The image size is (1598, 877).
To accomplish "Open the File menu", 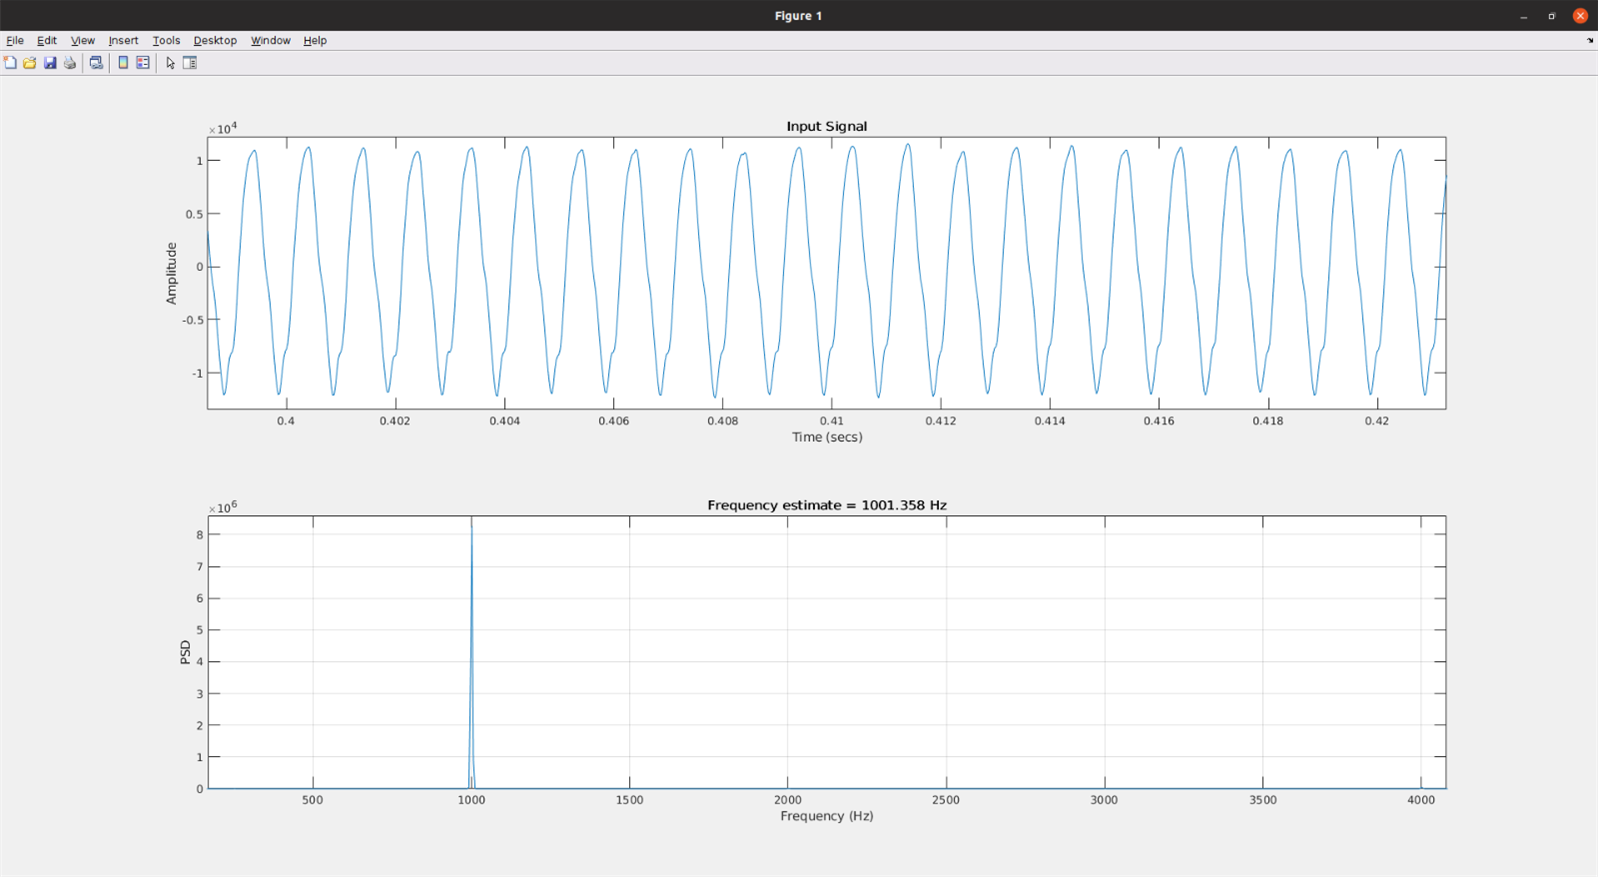I will pos(15,41).
